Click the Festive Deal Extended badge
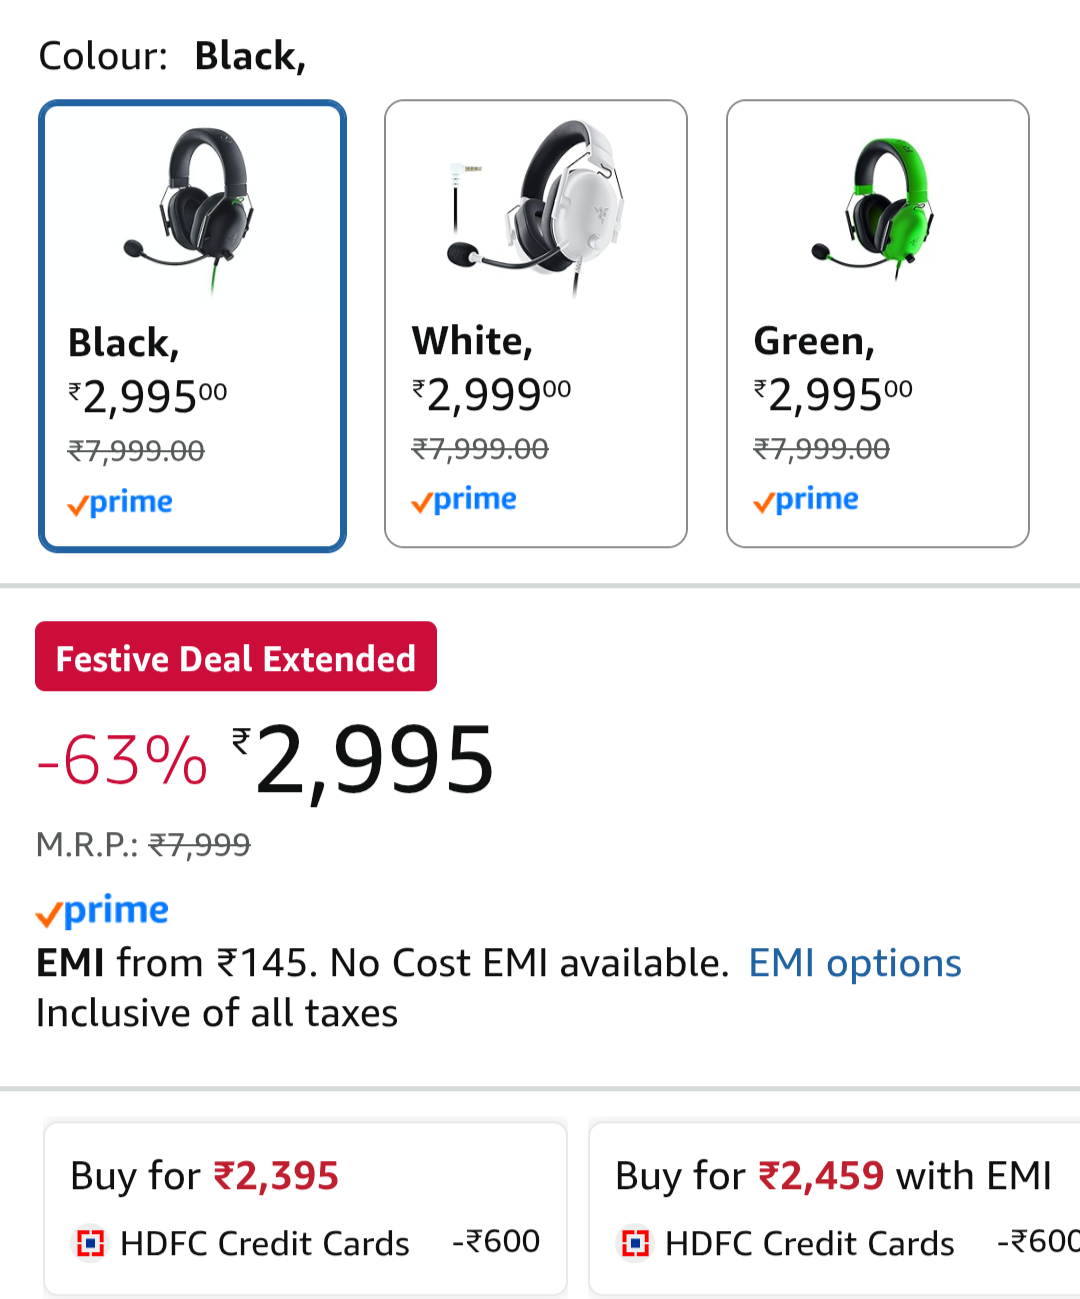 [236, 657]
